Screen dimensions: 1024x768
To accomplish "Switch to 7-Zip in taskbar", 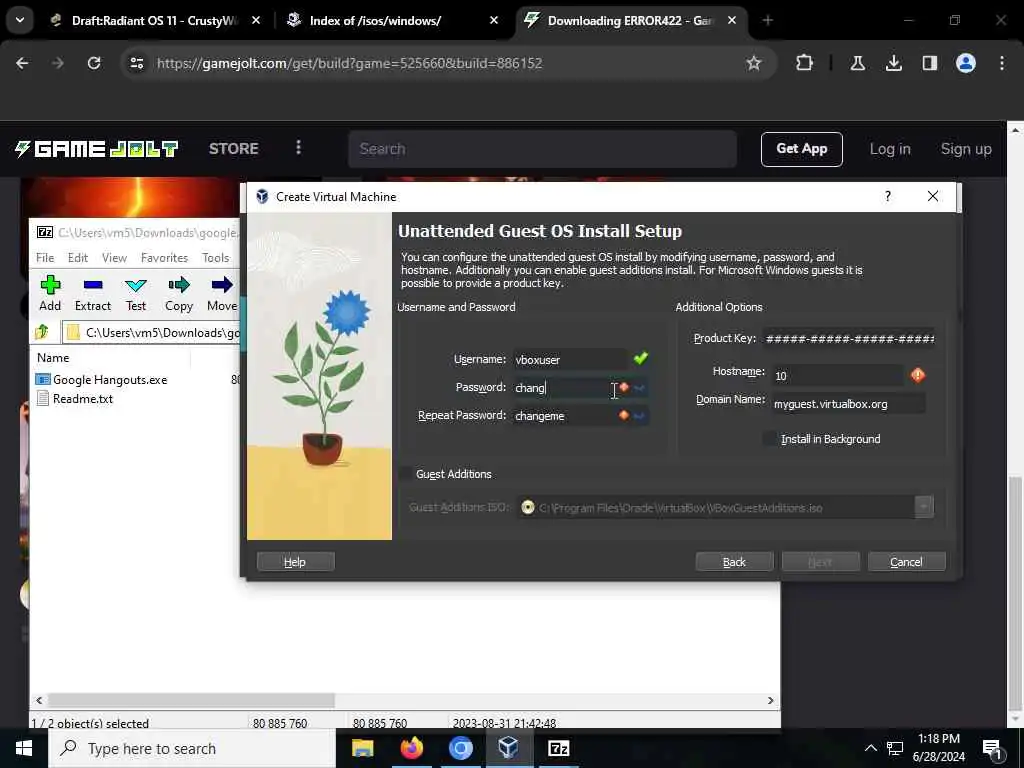I will (x=558, y=748).
